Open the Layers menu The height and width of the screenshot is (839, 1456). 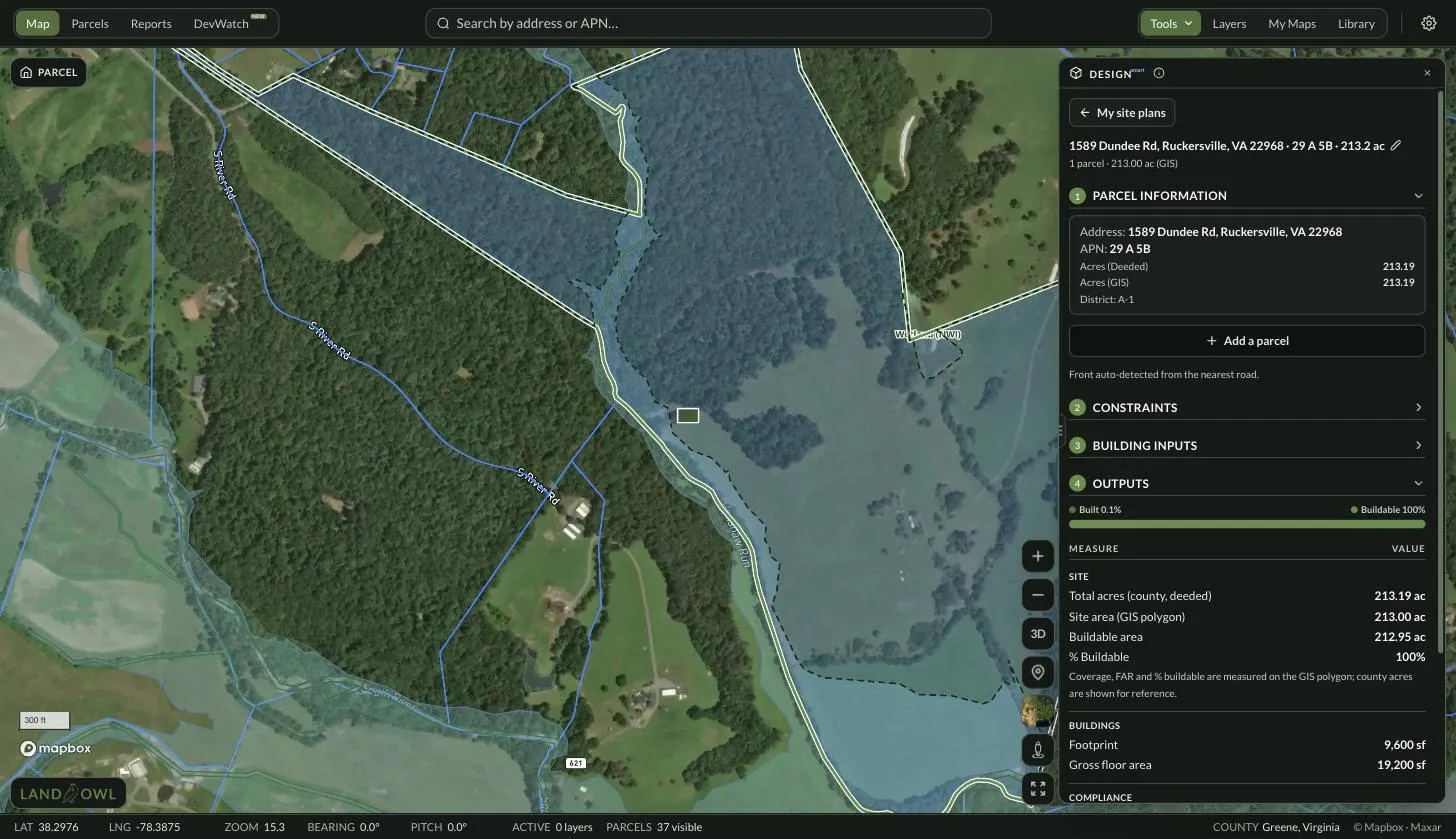click(1229, 23)
